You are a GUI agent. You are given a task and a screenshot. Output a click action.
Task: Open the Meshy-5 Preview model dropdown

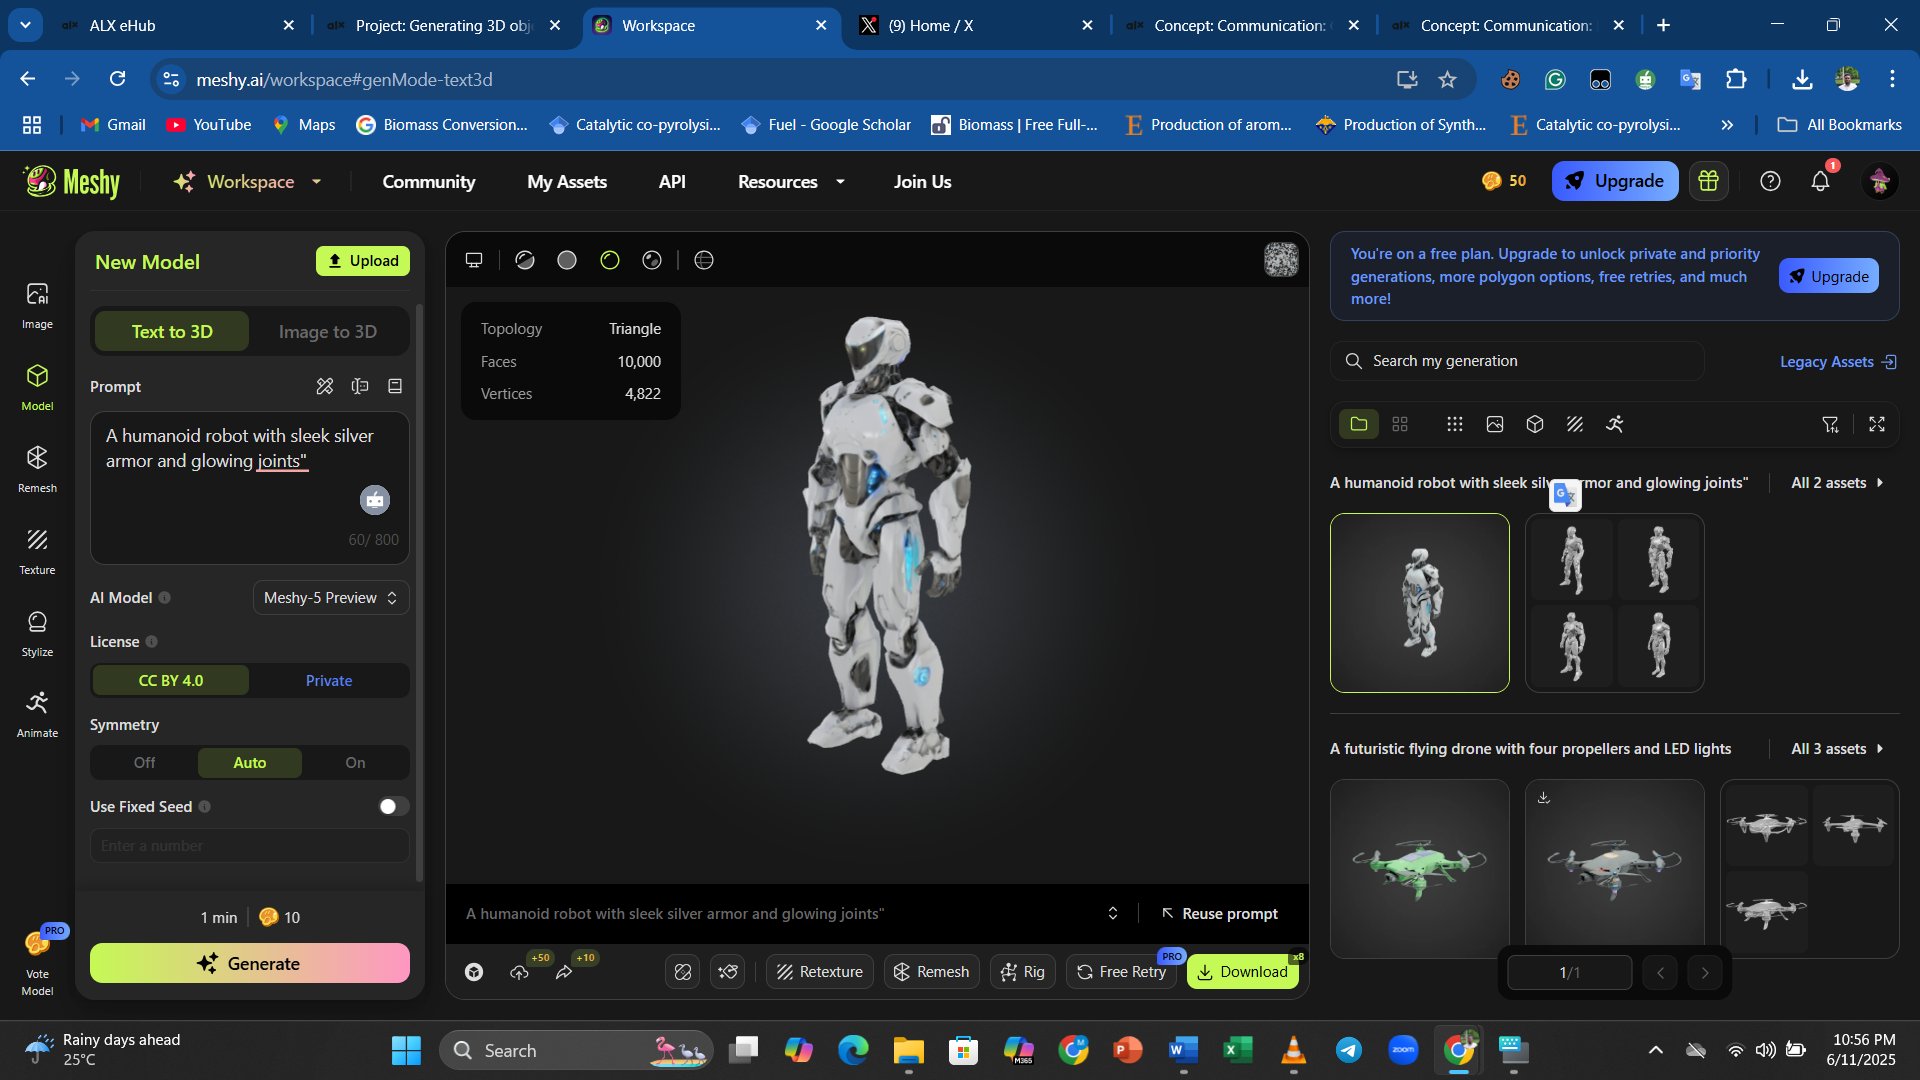330,598
